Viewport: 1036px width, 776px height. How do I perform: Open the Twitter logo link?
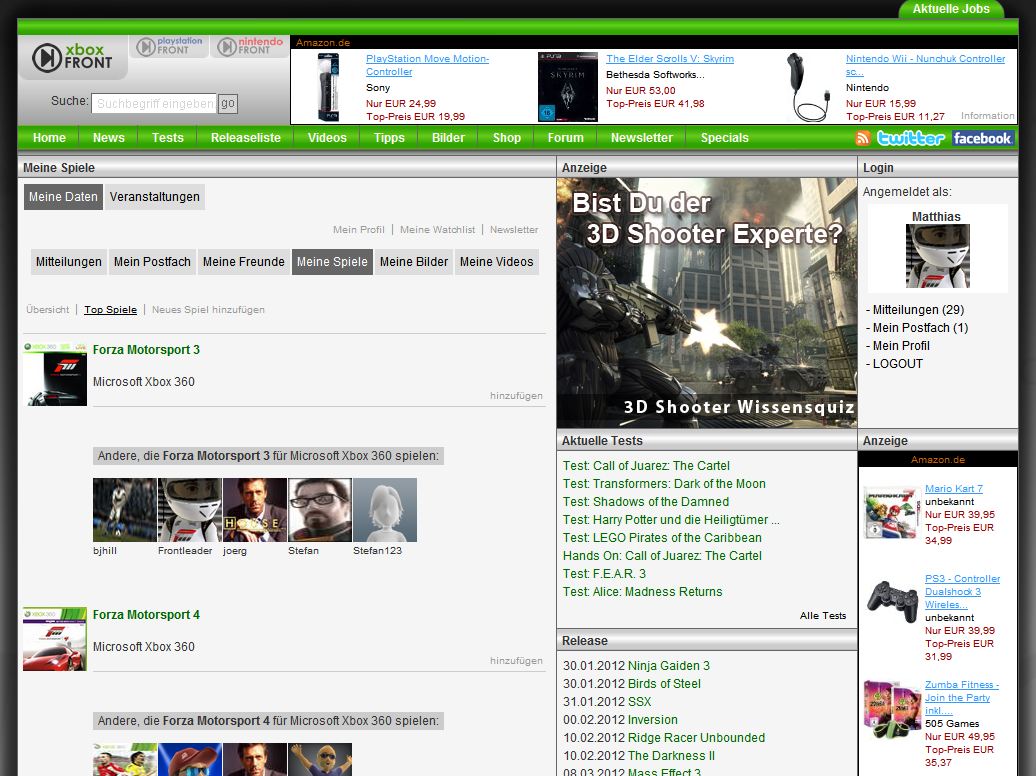click(x=910, y=138)
